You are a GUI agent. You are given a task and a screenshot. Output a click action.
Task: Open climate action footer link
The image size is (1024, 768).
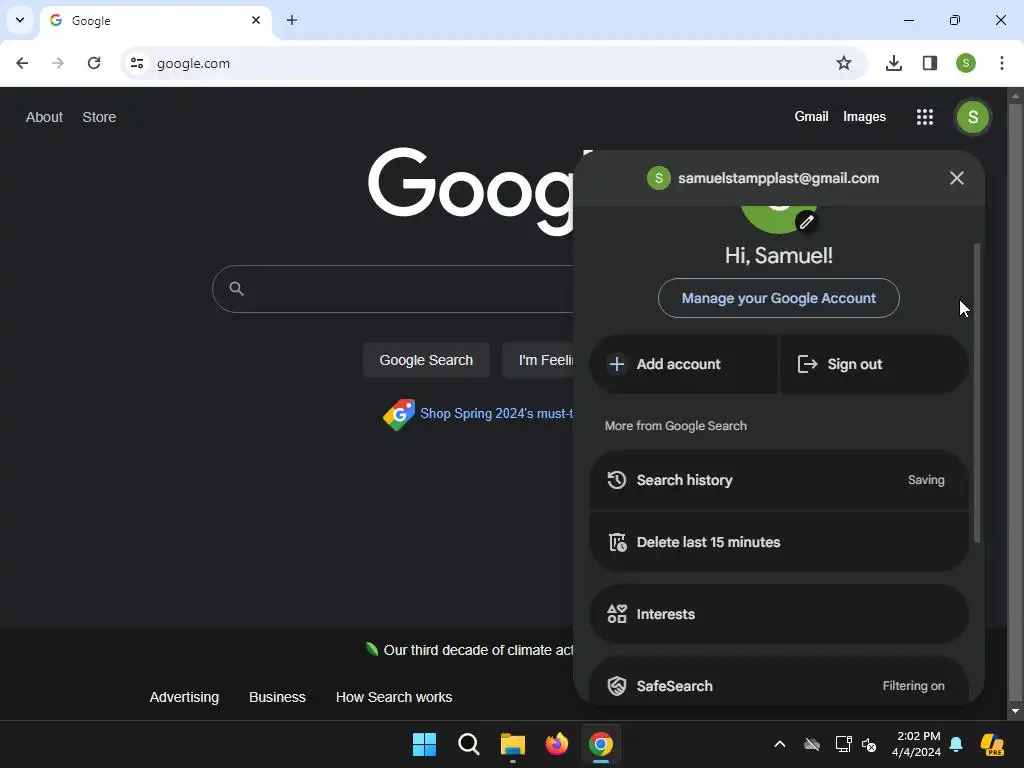[x=477, y=650]
